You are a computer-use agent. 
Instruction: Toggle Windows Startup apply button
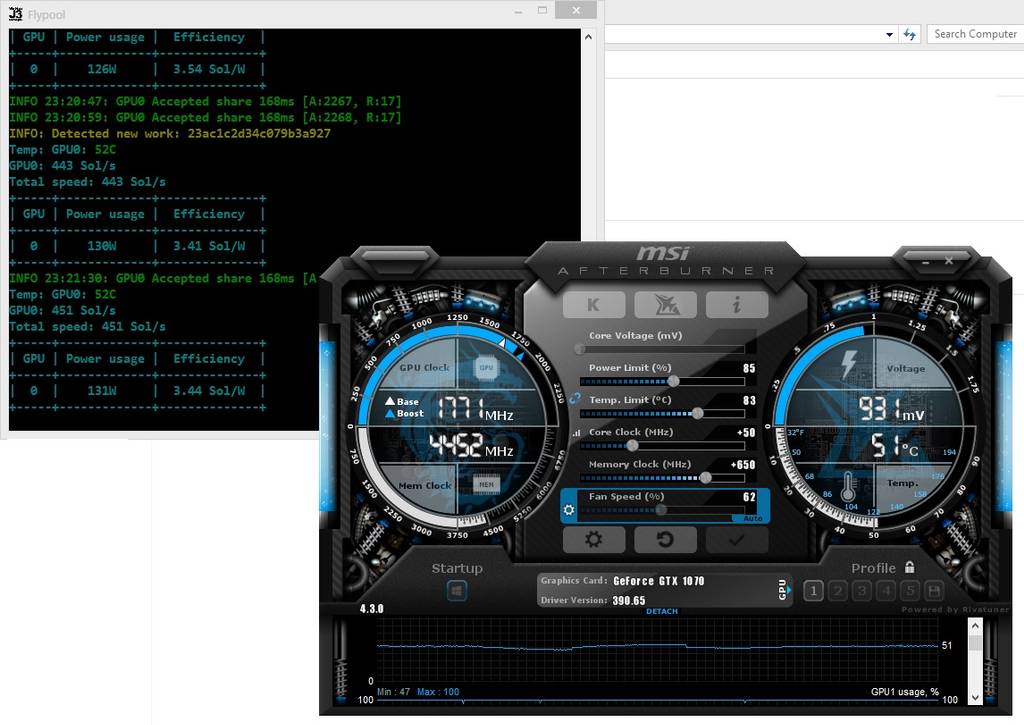click(x=456, y=592)
